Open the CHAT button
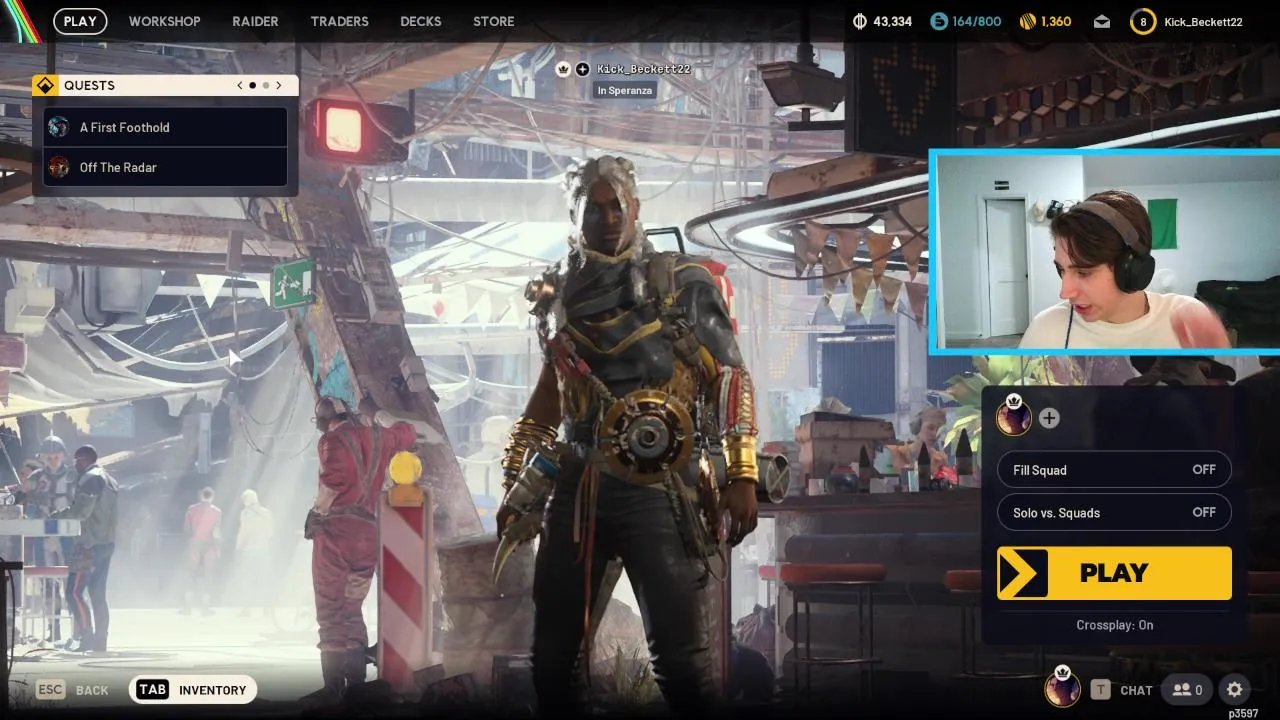1280x720 pixels. point(1122,690)
